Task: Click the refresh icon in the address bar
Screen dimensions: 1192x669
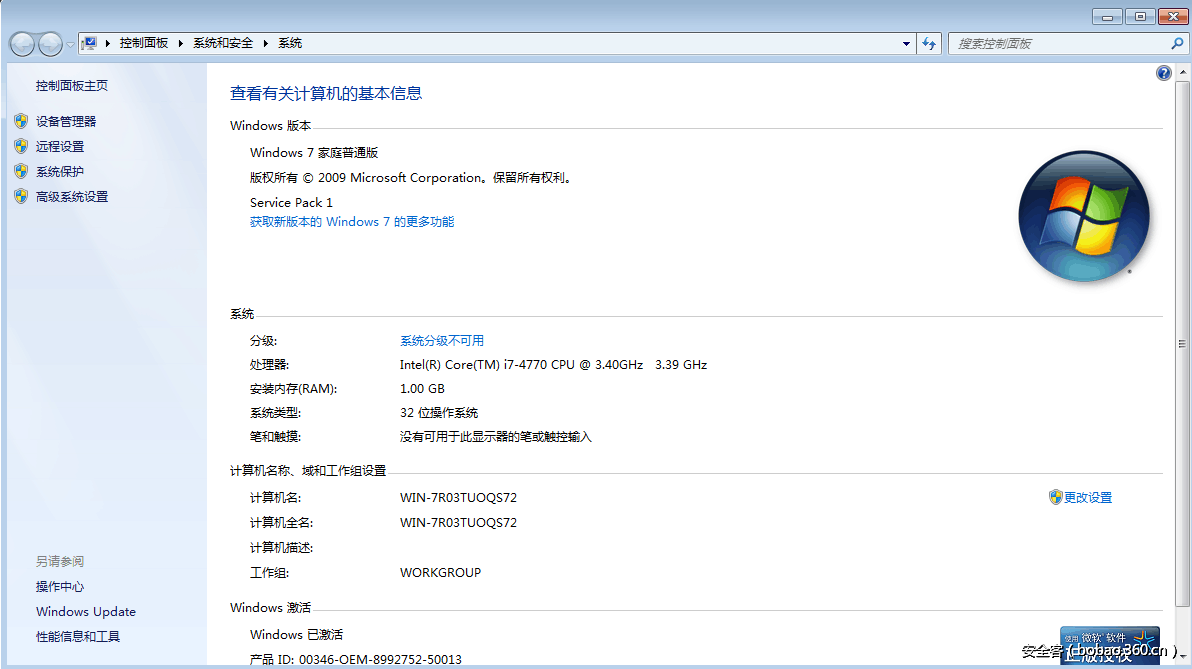Action: tap(929, 43)
